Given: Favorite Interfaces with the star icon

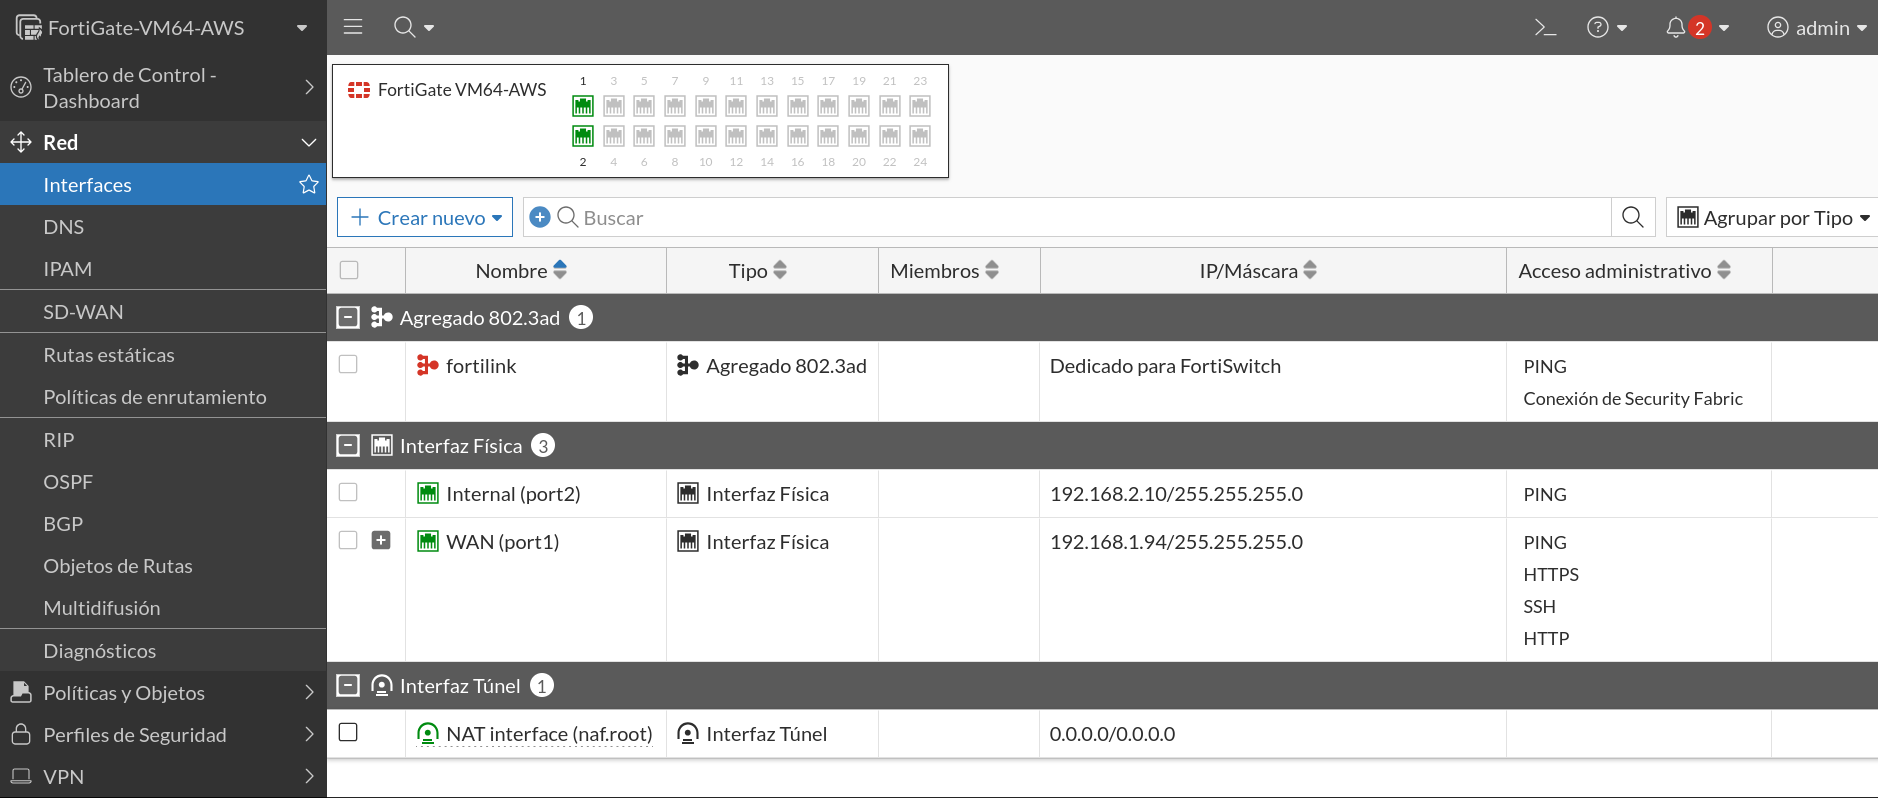Looking at the screenshot, I should point(309,185).
